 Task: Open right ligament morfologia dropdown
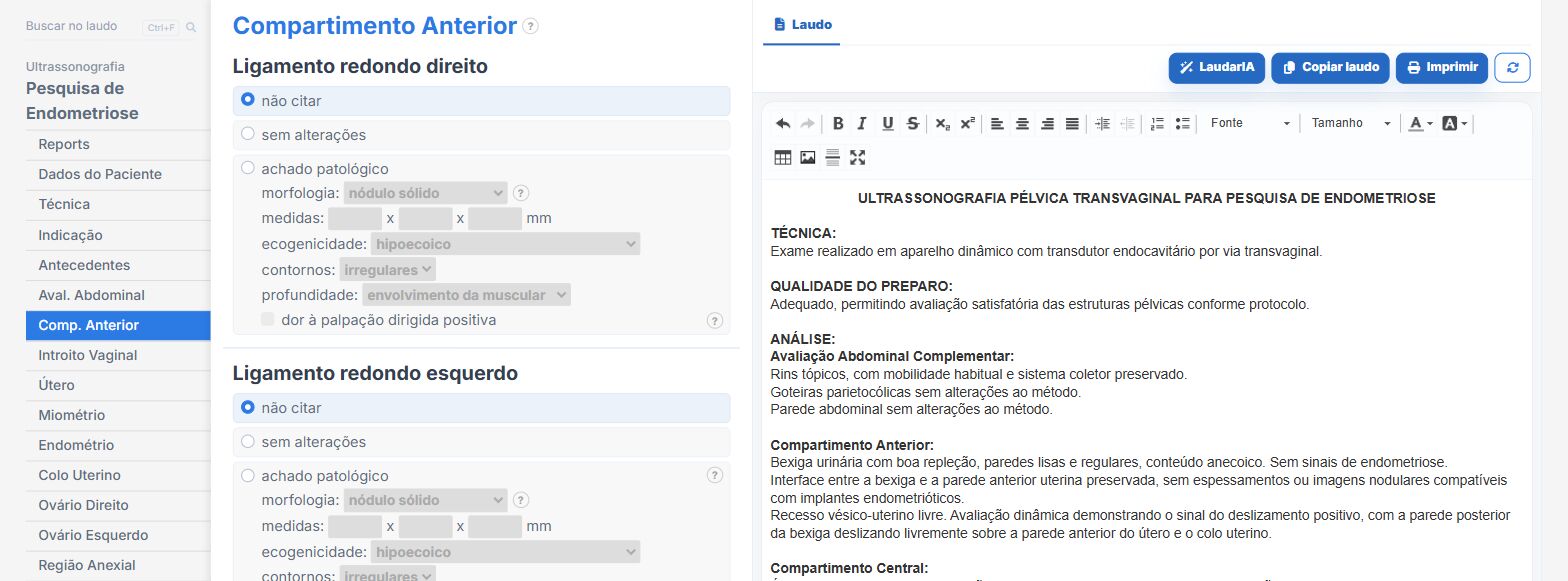point(425,193)
